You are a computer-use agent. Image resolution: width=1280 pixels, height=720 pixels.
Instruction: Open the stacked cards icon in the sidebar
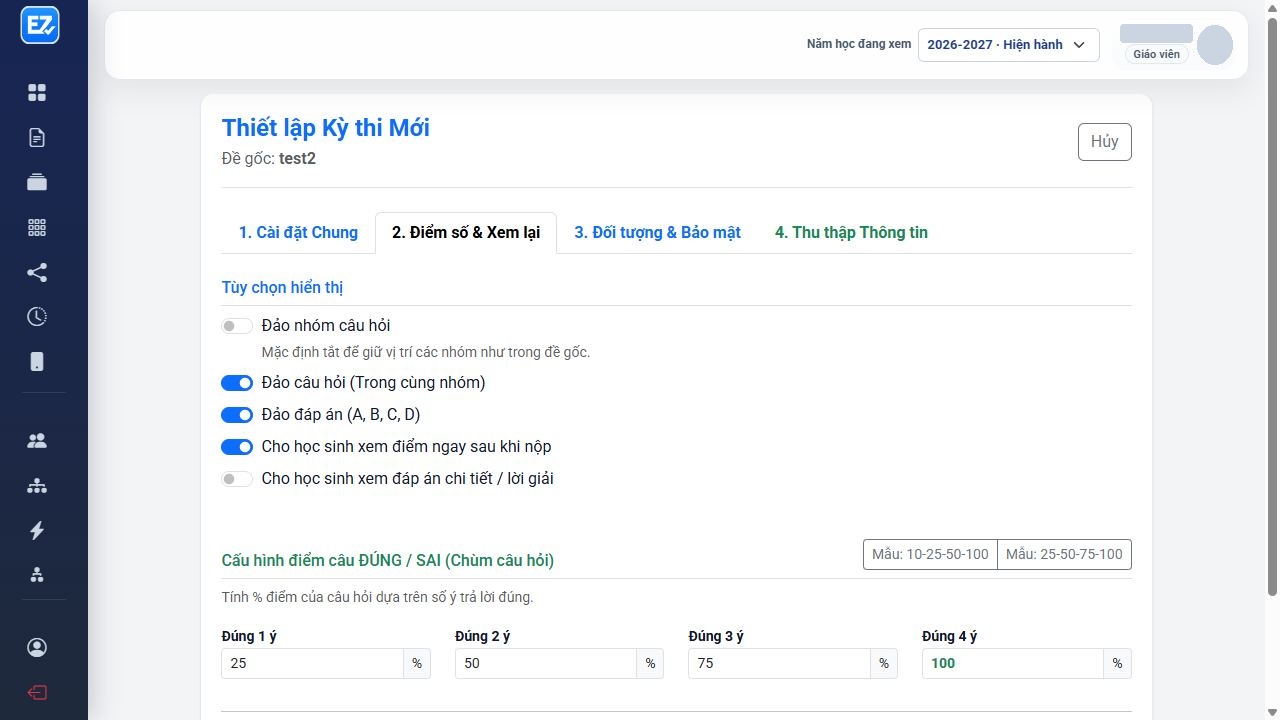tap(37, 182)
